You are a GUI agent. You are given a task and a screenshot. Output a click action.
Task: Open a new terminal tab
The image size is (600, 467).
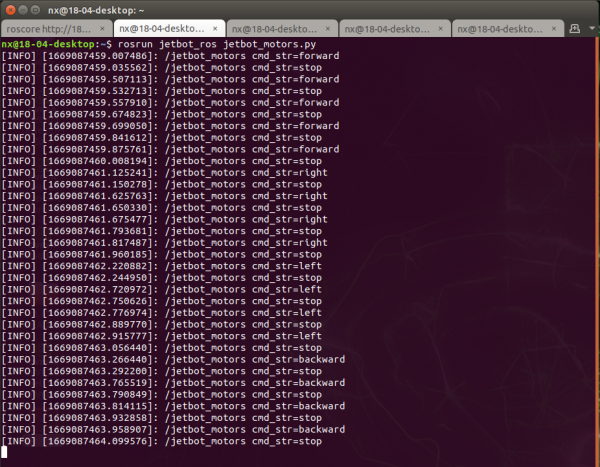coord(576,29)
